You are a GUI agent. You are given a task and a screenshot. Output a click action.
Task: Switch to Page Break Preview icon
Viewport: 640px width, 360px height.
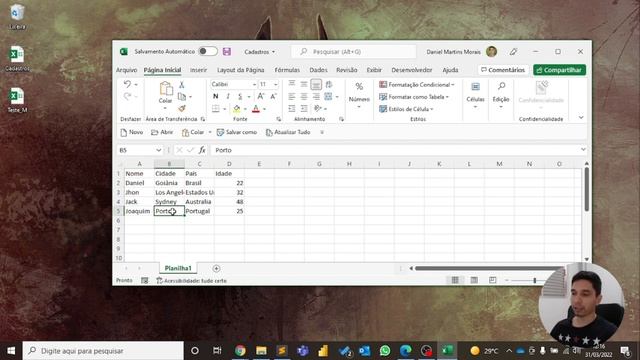(x=493, y=280)
